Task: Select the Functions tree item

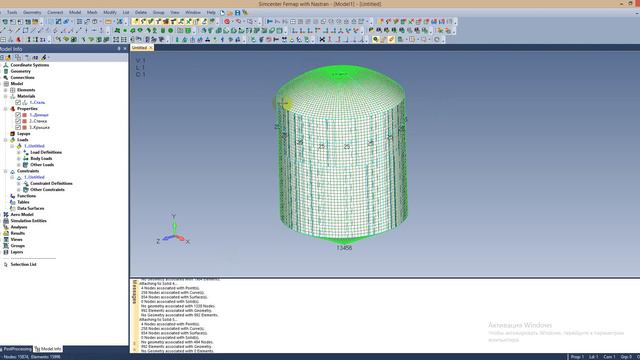Action: point(27,196)
